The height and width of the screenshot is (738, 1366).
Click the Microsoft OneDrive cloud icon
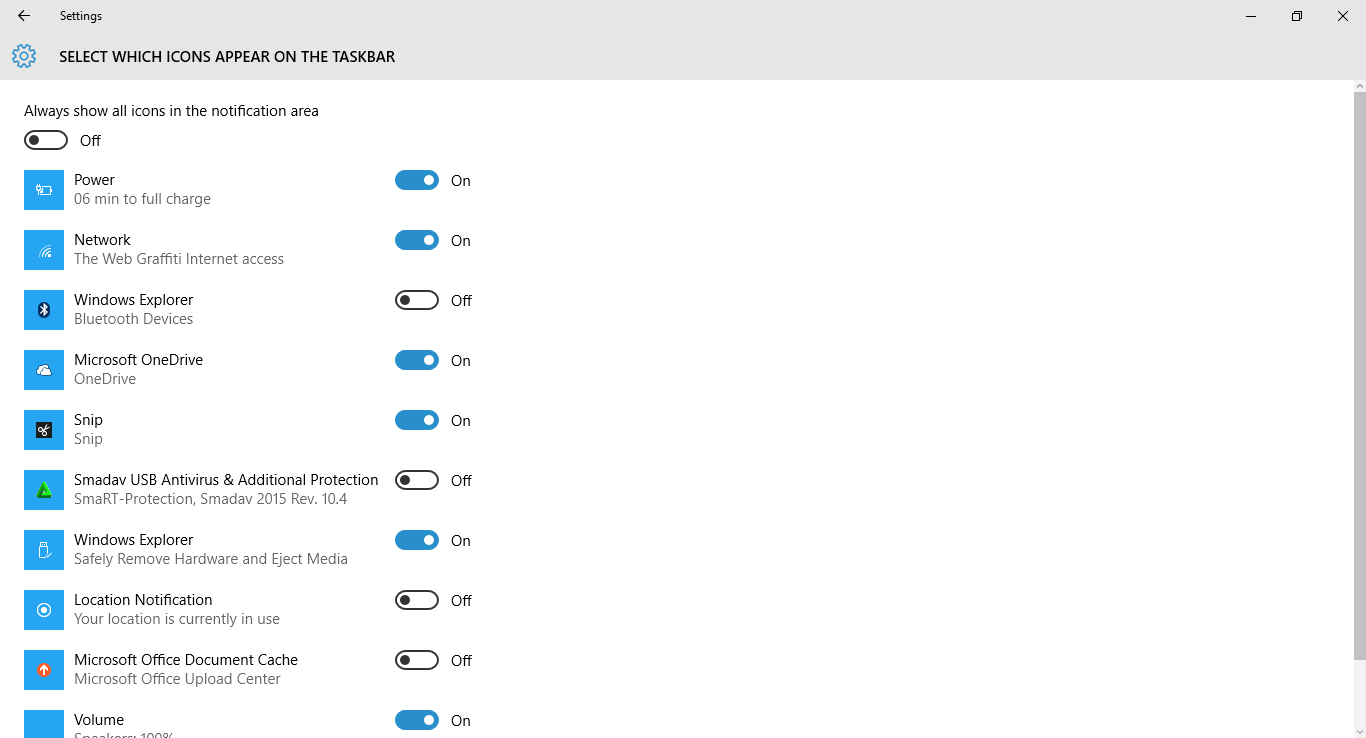click(44, 370)
